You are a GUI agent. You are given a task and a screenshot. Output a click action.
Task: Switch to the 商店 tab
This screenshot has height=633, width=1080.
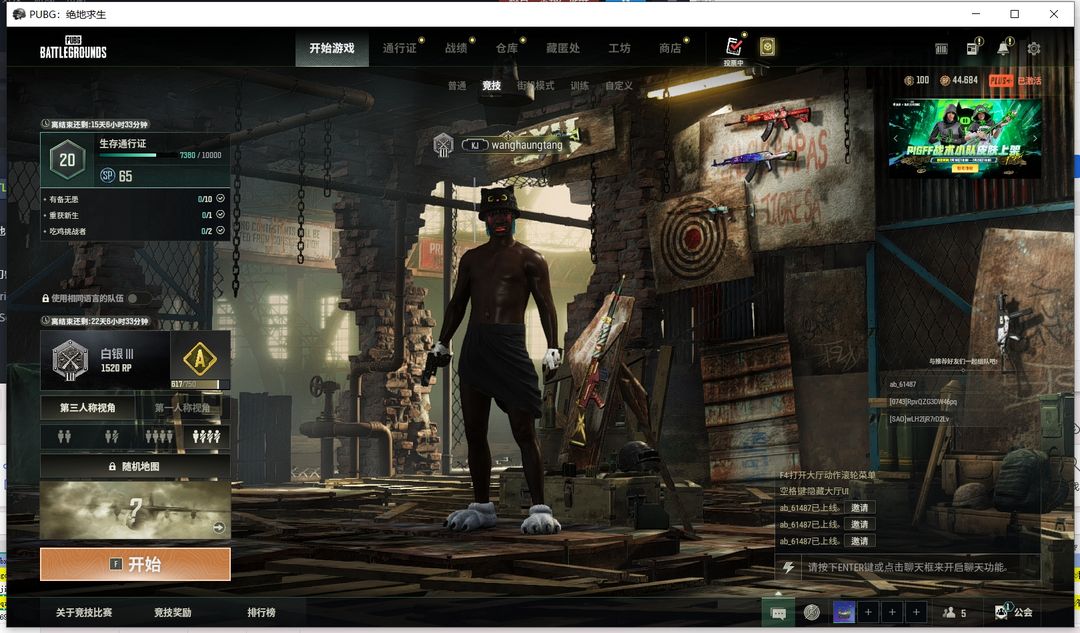(670, 48)
